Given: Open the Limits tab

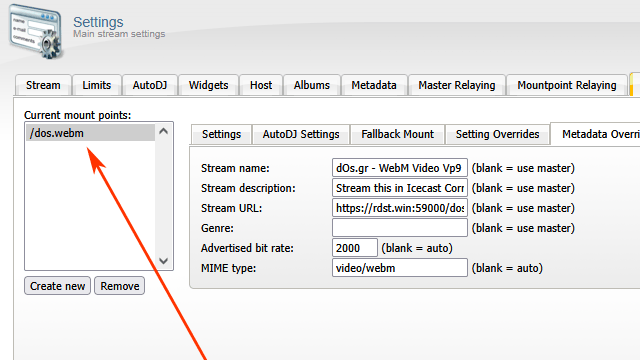Looking at the screenshot, I should pyautogui.click(x=97, y=85).
